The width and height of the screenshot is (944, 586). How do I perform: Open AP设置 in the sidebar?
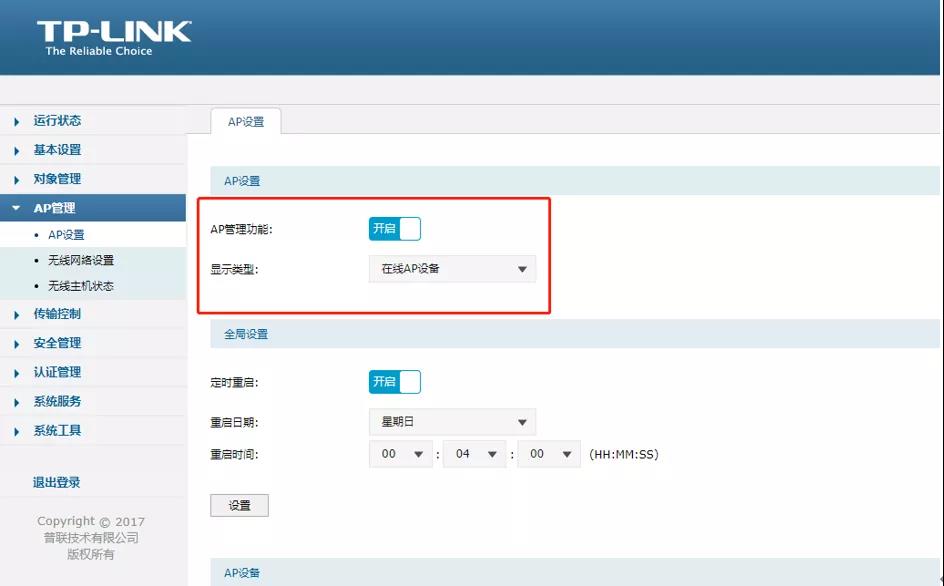66,235
